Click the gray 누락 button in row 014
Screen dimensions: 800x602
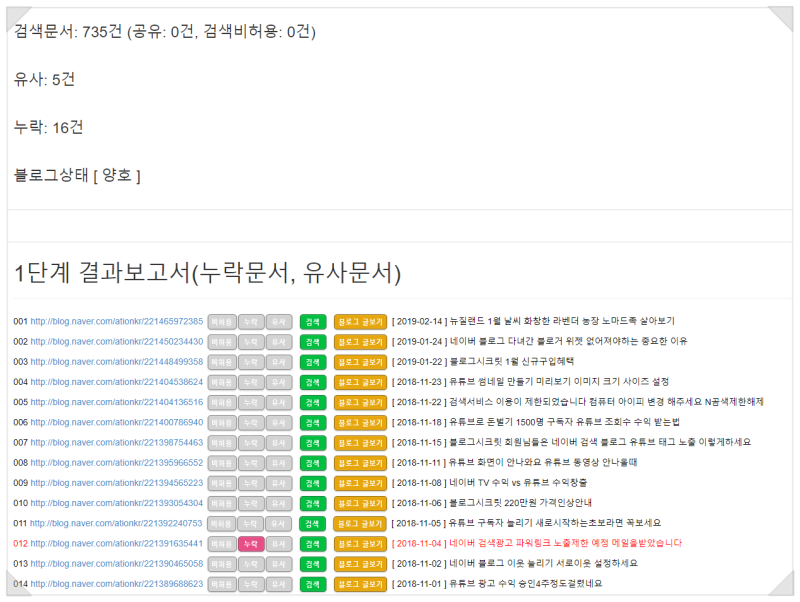click(x=251, y=584)
